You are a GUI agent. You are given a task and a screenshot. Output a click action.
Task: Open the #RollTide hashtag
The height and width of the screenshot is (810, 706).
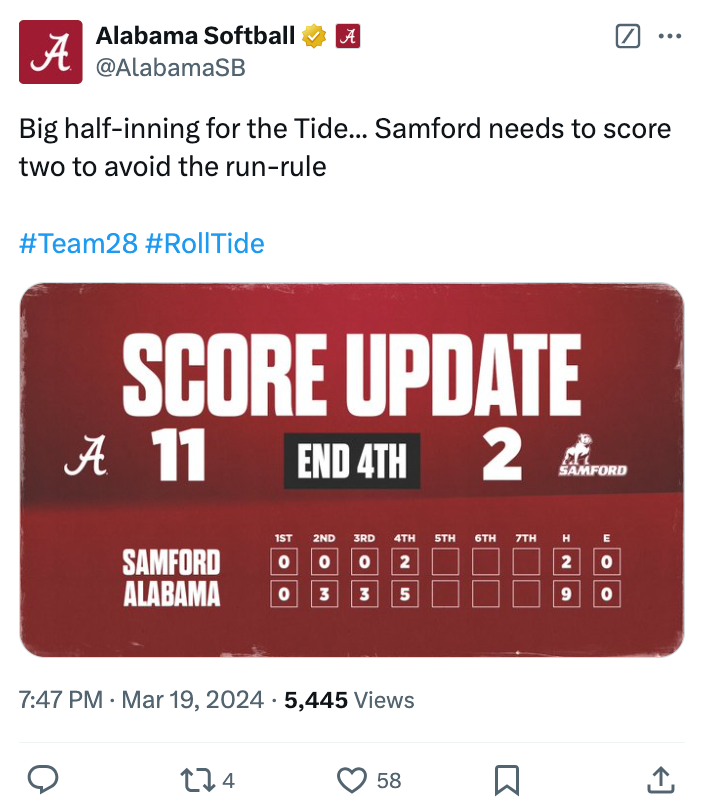205,243
